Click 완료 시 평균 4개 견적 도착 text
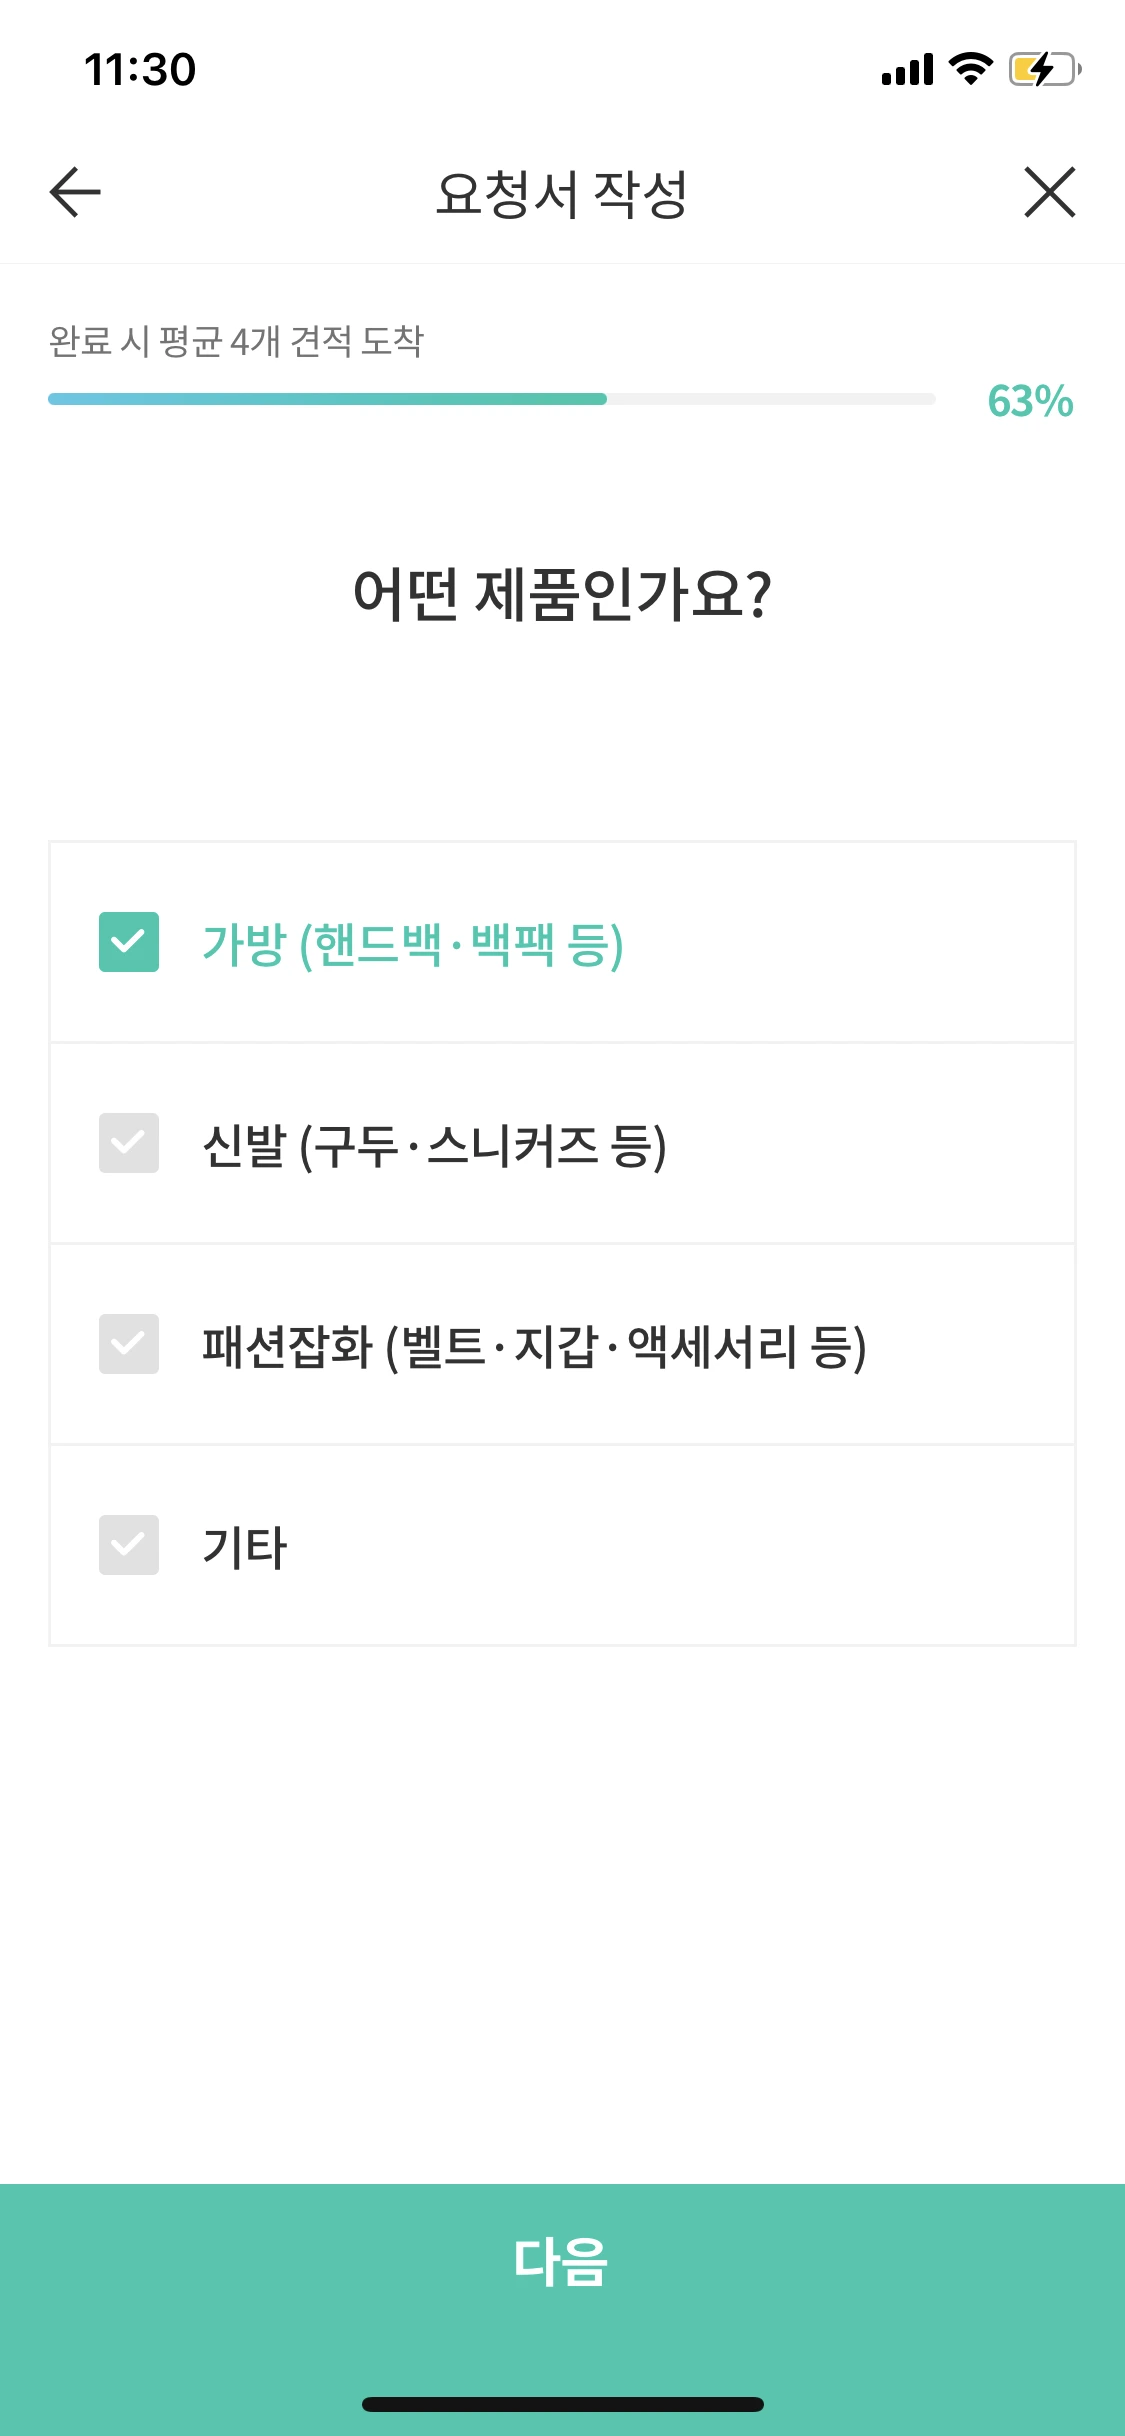This screenshot has width=1125, height=2436. click(237, 340)
